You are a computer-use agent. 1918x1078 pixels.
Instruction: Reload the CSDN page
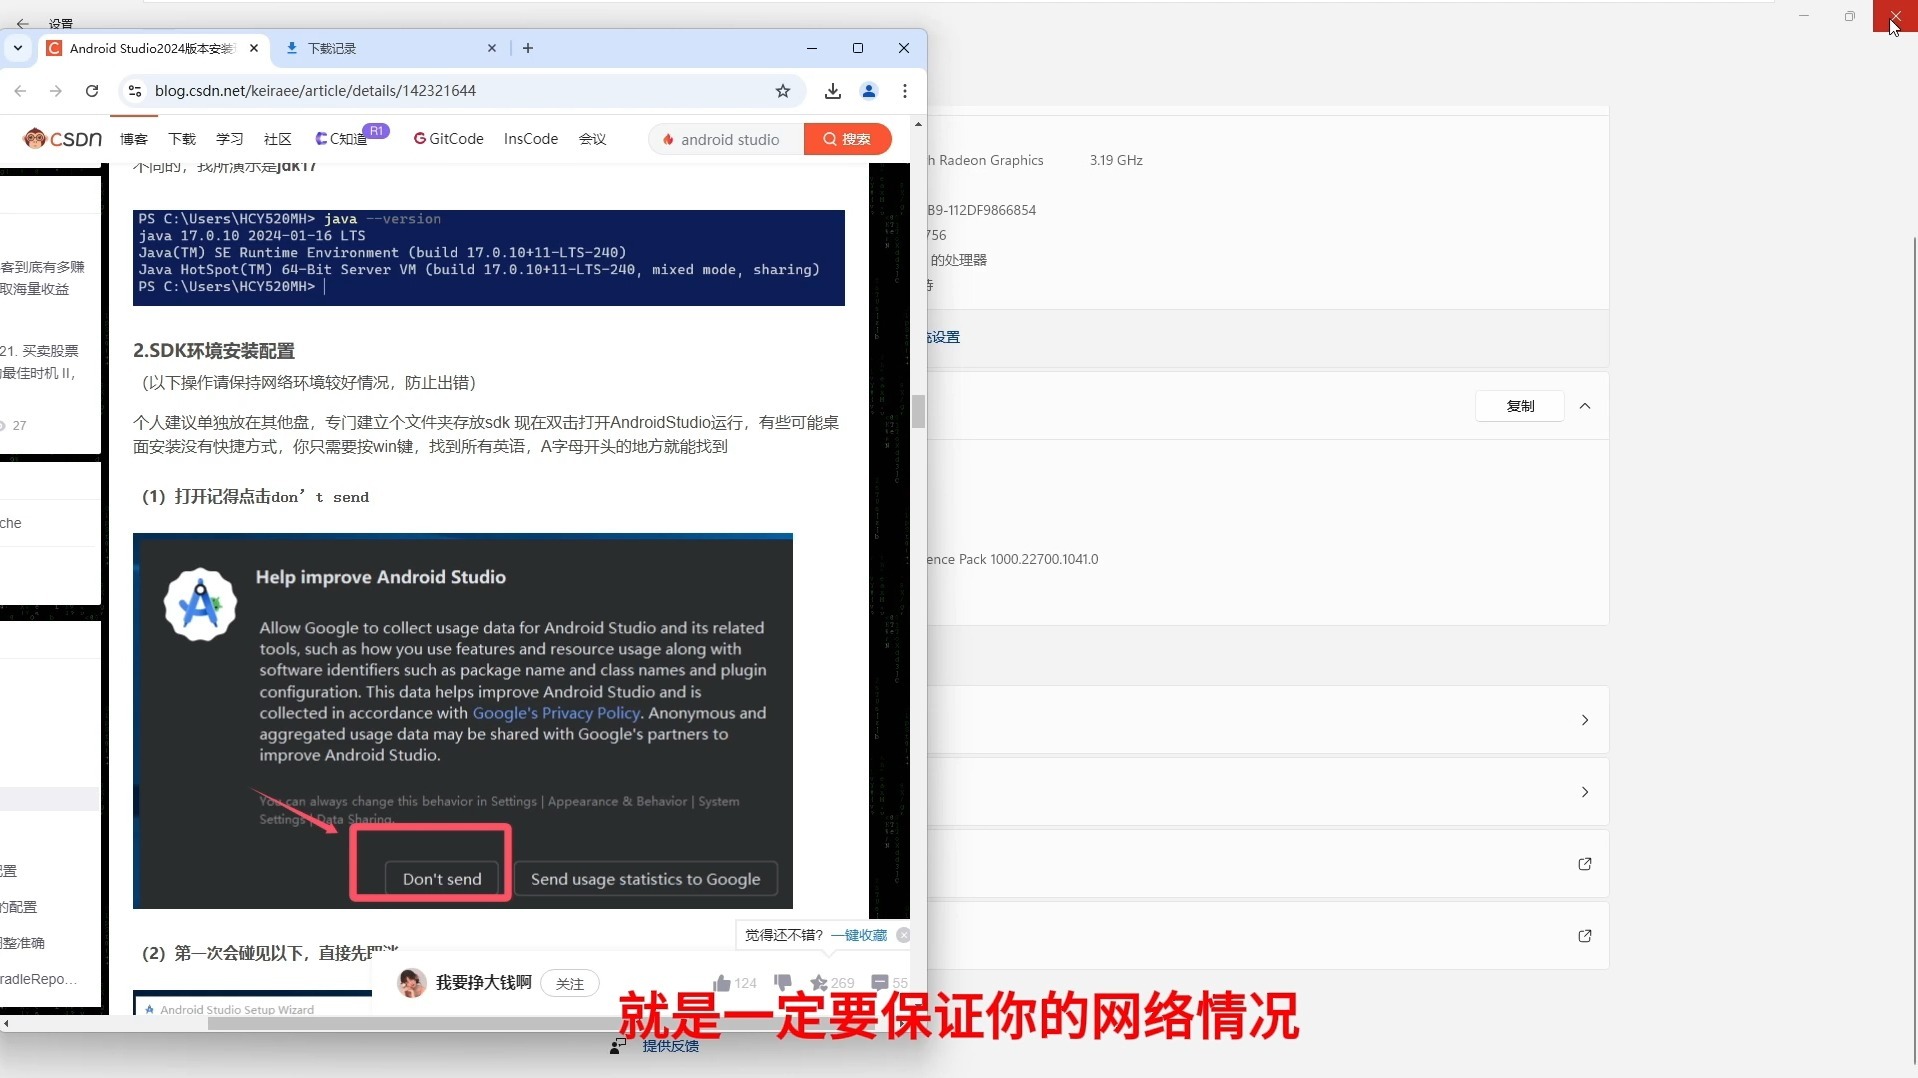pyautogui.click(x=92, y=91)
